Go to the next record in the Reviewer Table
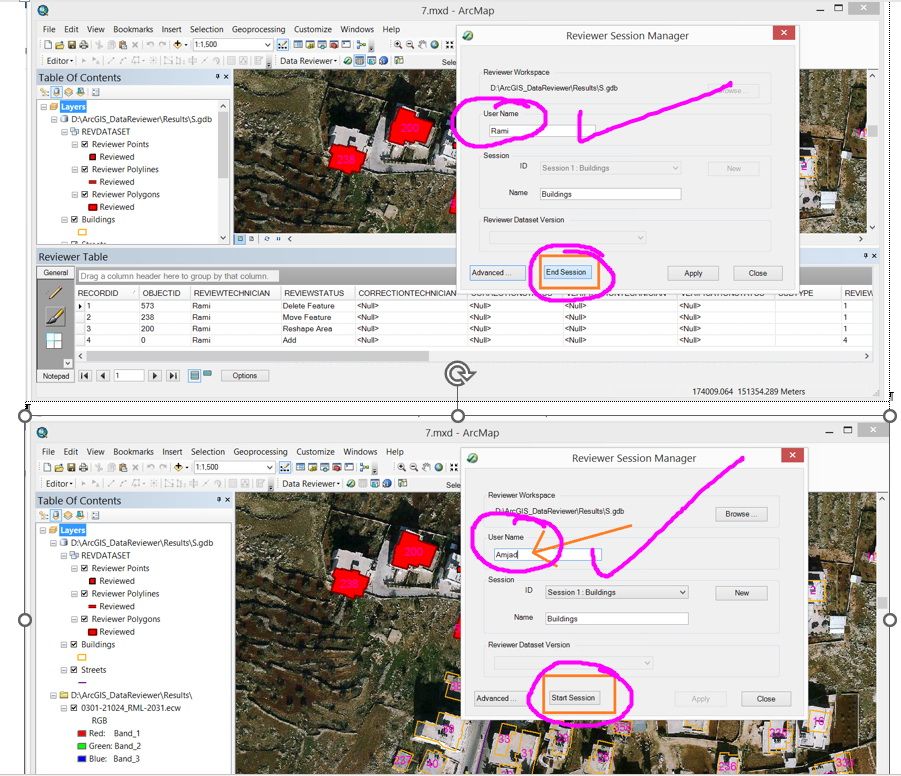This screenshot has width=901, height=776. [x=154, y=376]
